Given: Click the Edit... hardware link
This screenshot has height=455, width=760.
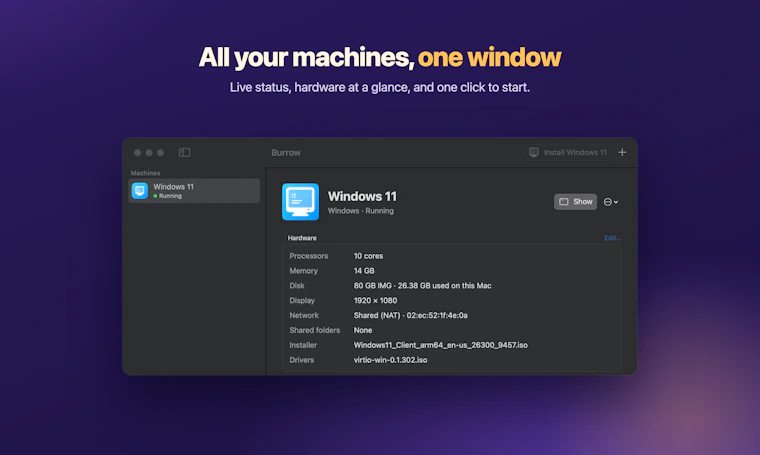Looking at the screenshot, I should click(x=612, y=238).
